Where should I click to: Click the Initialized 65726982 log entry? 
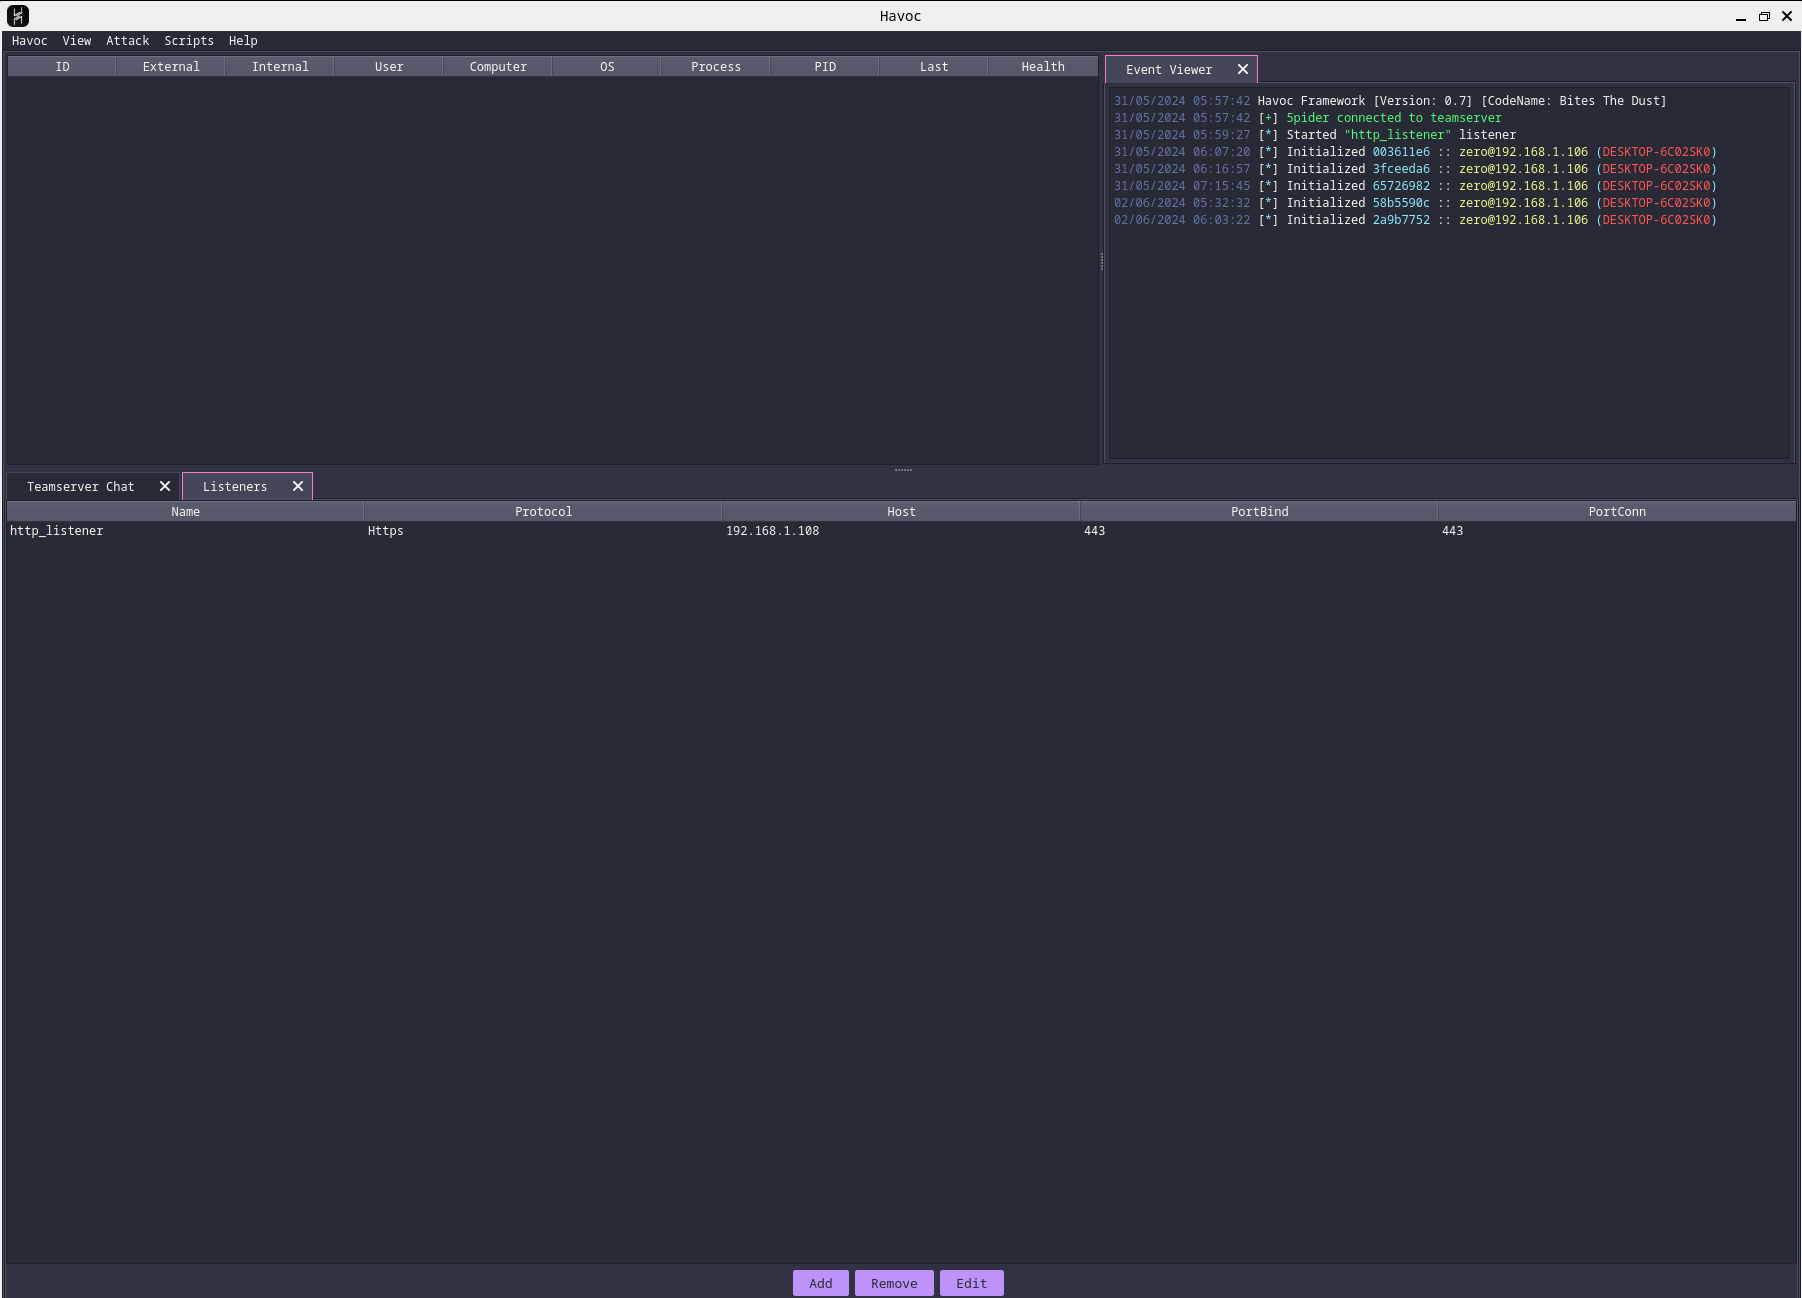(1415, 186)
